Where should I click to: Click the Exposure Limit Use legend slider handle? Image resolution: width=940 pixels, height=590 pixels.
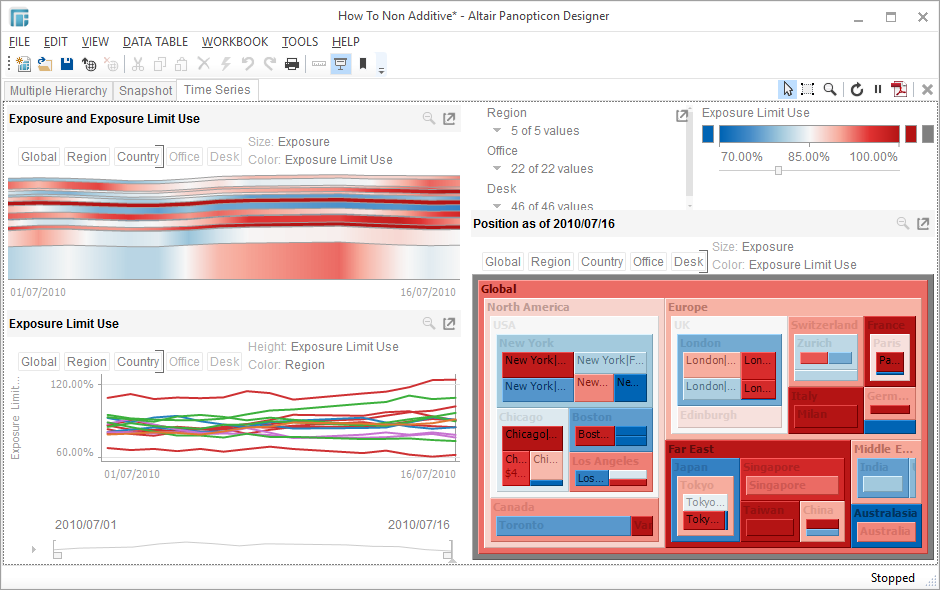point(778,171)
